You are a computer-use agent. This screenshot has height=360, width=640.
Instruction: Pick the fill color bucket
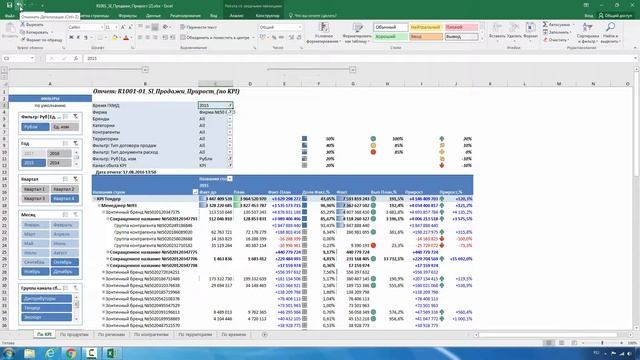coord(115,38)
